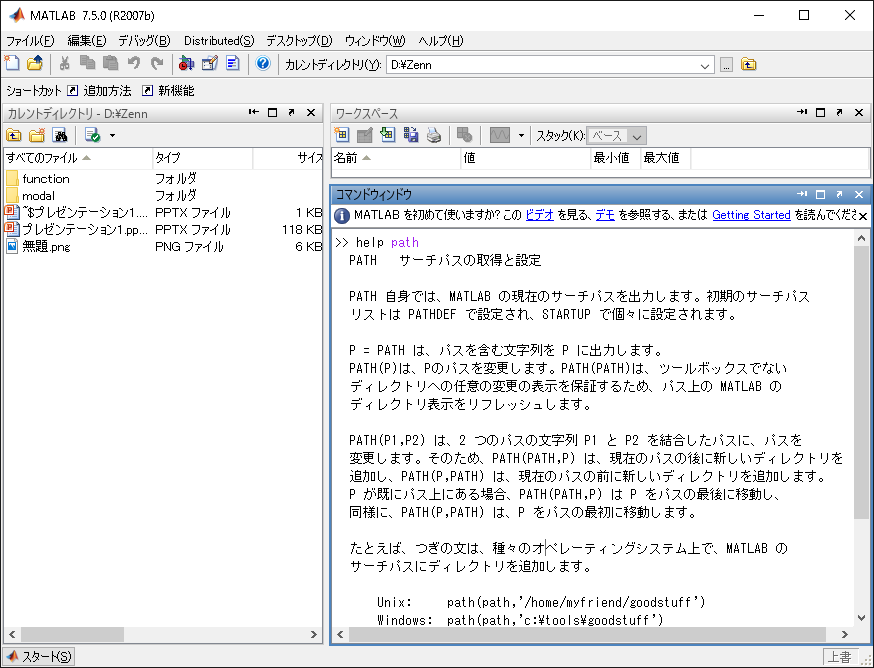
Task: Select the modal folder
Action: [x=38, y=196]
